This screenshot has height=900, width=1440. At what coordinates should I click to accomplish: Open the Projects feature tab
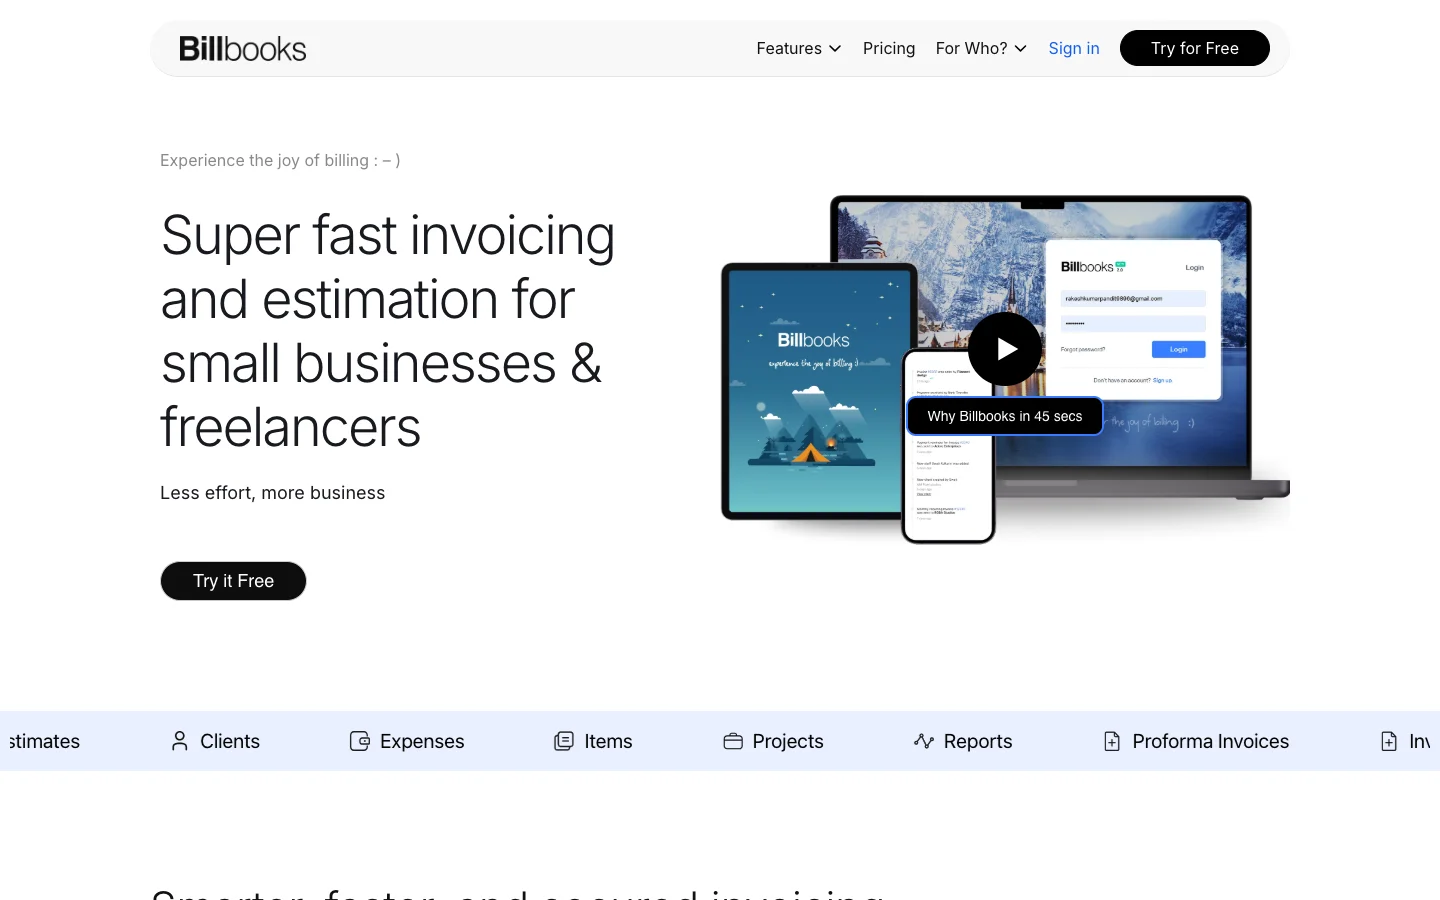(773, 741)
